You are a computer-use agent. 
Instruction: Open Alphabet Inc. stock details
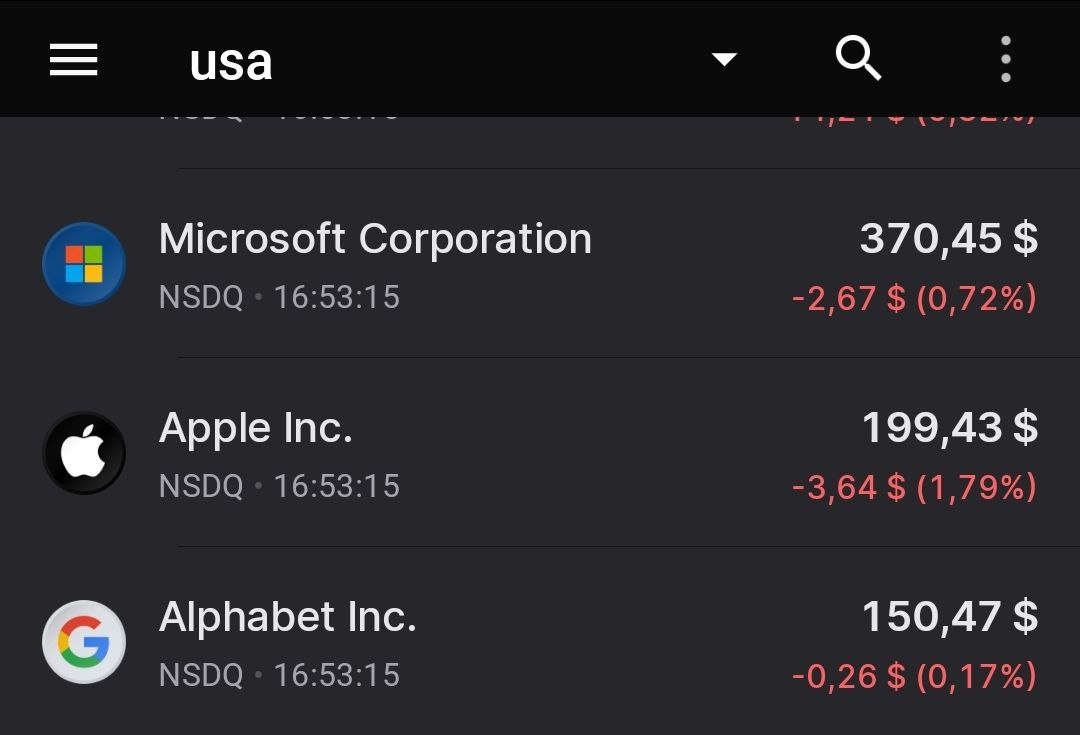coord(288,618)
